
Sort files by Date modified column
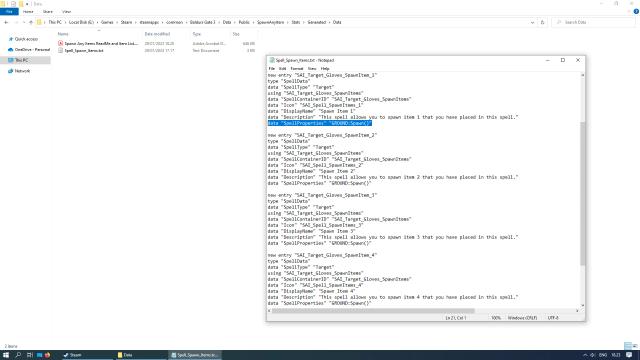point(157,34)
